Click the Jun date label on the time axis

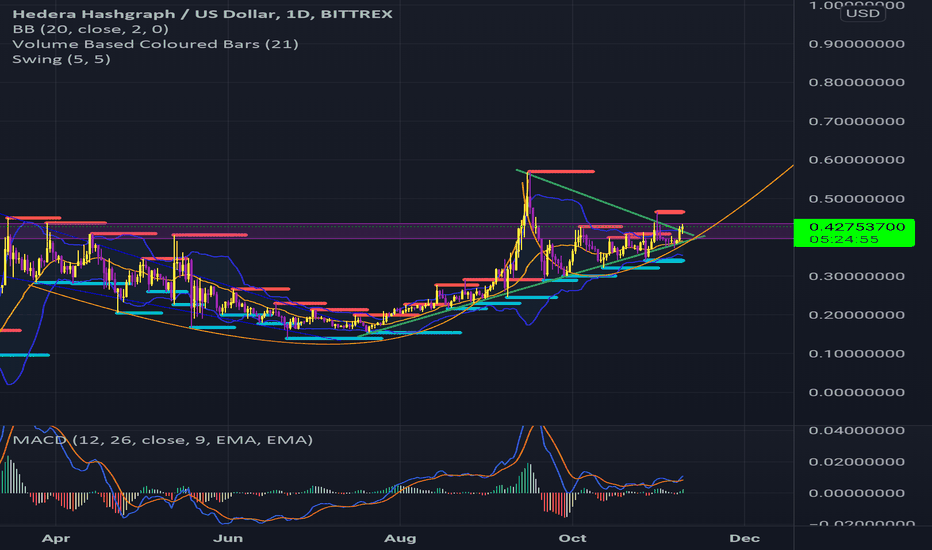228,538
